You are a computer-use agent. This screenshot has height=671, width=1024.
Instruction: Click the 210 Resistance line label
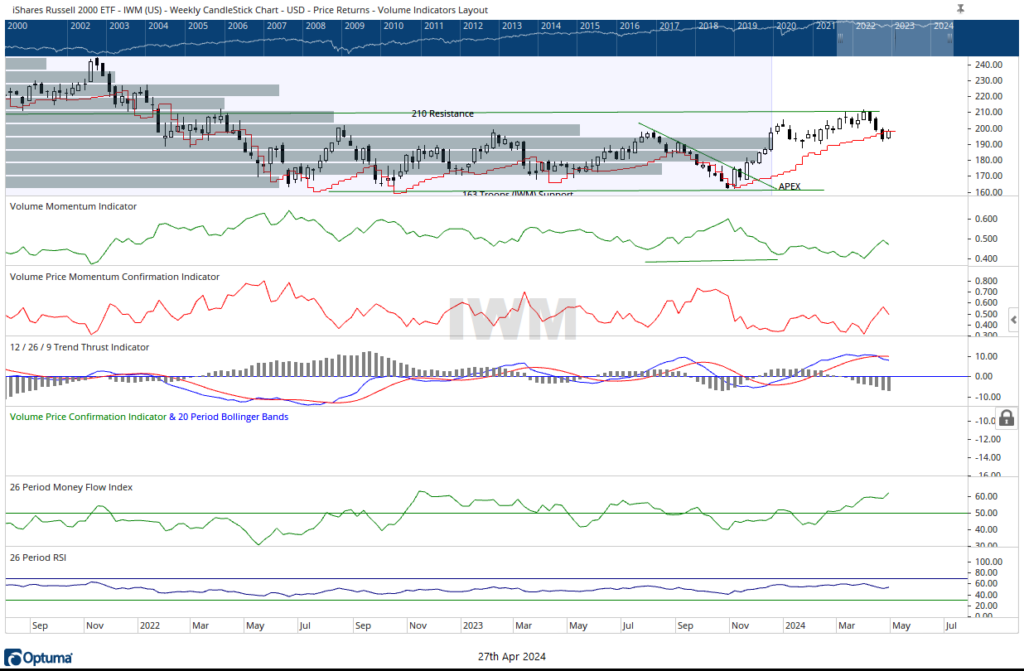point(442,114)
